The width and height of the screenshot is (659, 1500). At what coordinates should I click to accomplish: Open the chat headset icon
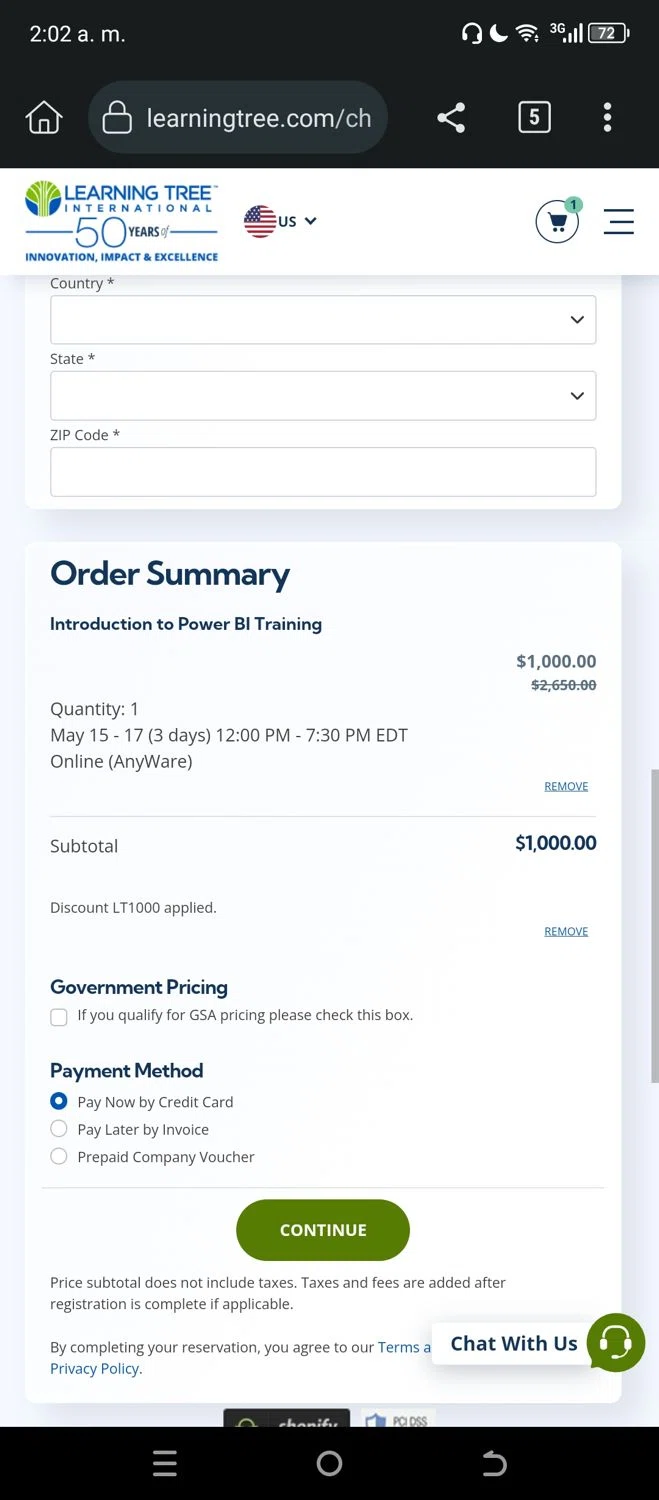click(x=616, y=1342)
